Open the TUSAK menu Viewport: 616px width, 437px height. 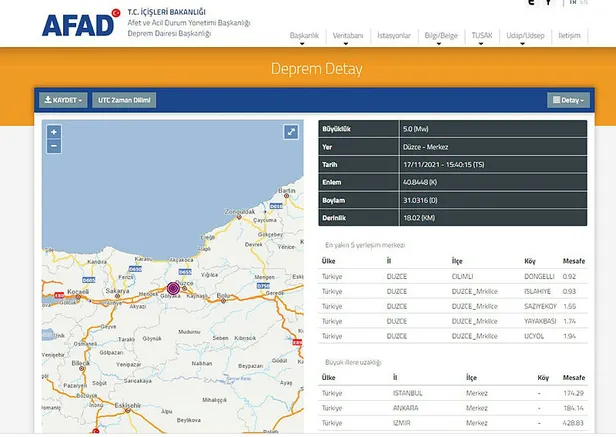click(483, 35)
